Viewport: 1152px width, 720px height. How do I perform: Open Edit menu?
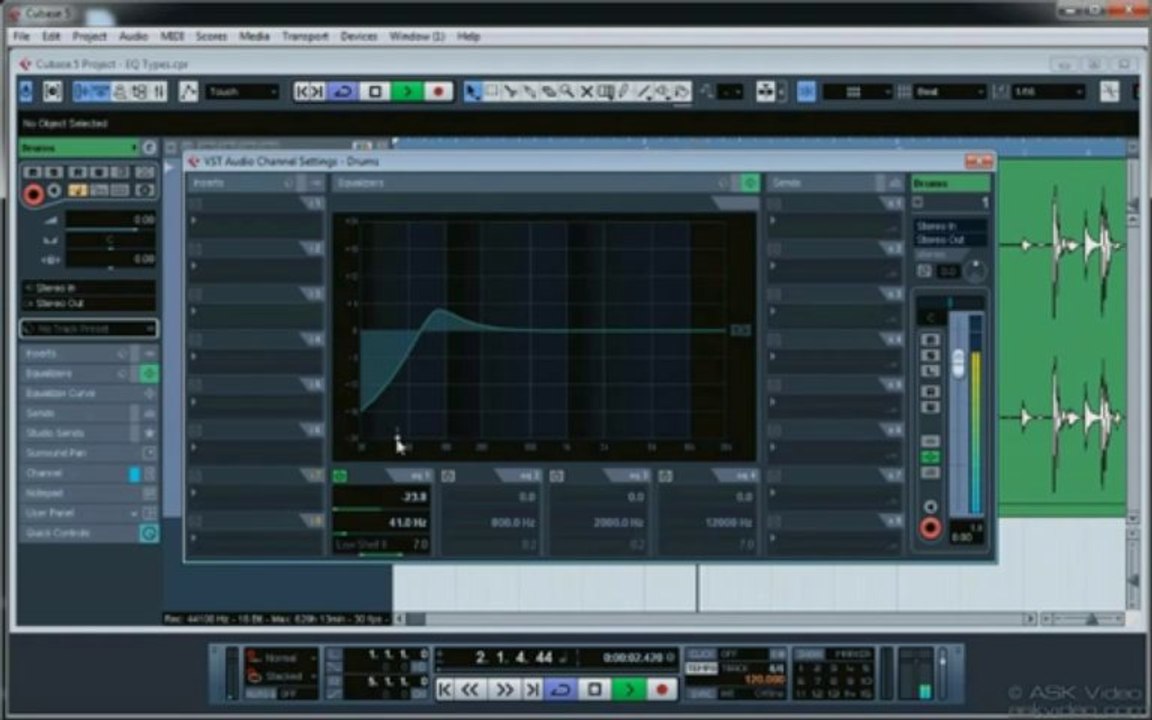[51, 36]
